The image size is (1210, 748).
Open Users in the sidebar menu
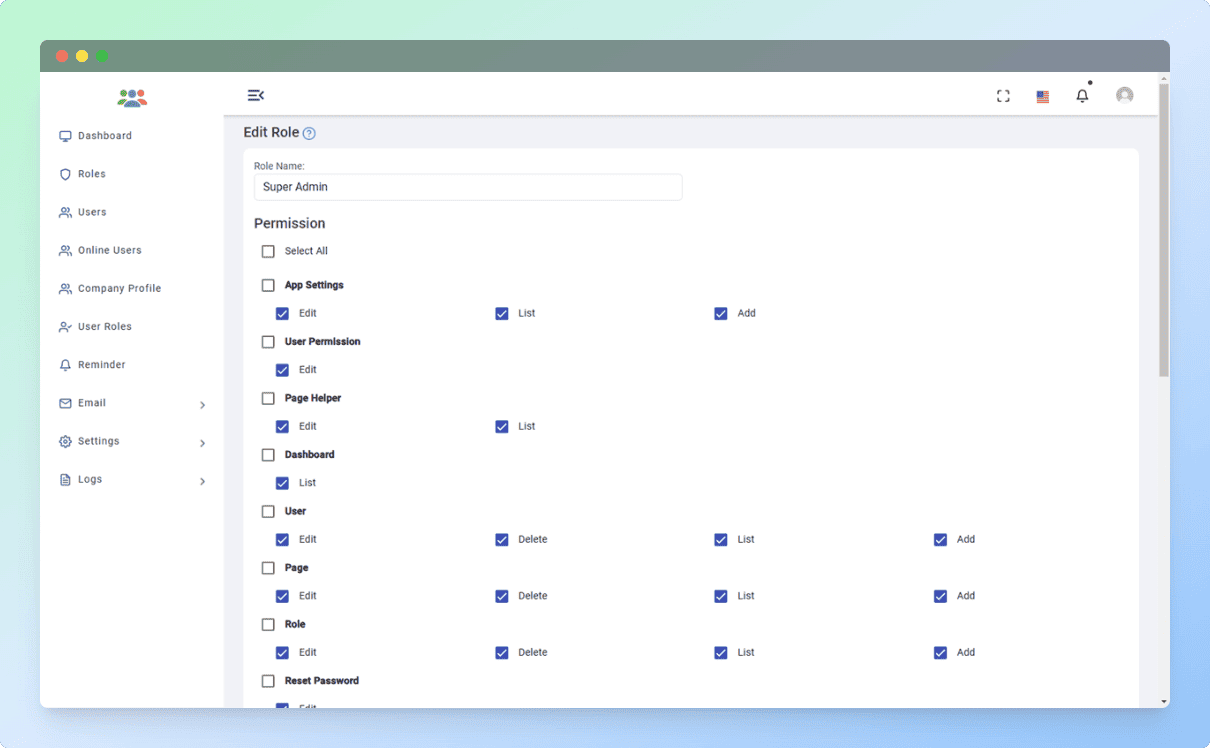coord(92,212)
